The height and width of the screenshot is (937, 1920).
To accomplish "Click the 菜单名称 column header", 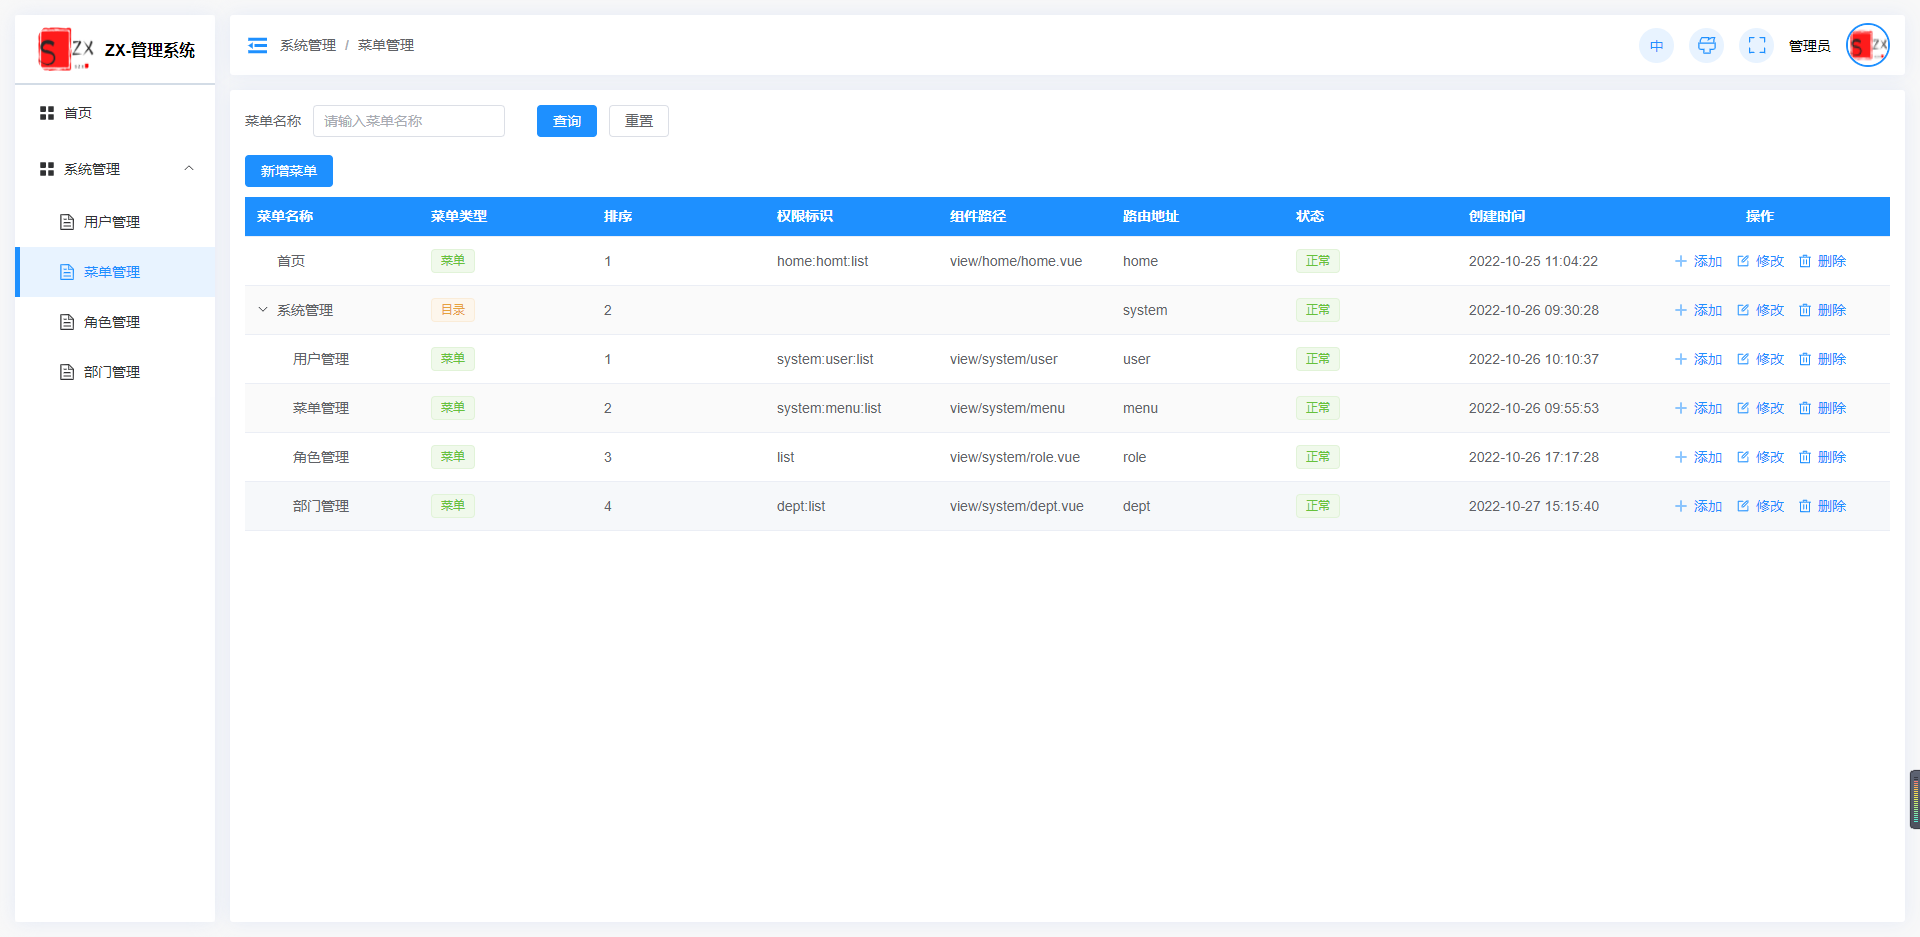I will coord(285,216).
